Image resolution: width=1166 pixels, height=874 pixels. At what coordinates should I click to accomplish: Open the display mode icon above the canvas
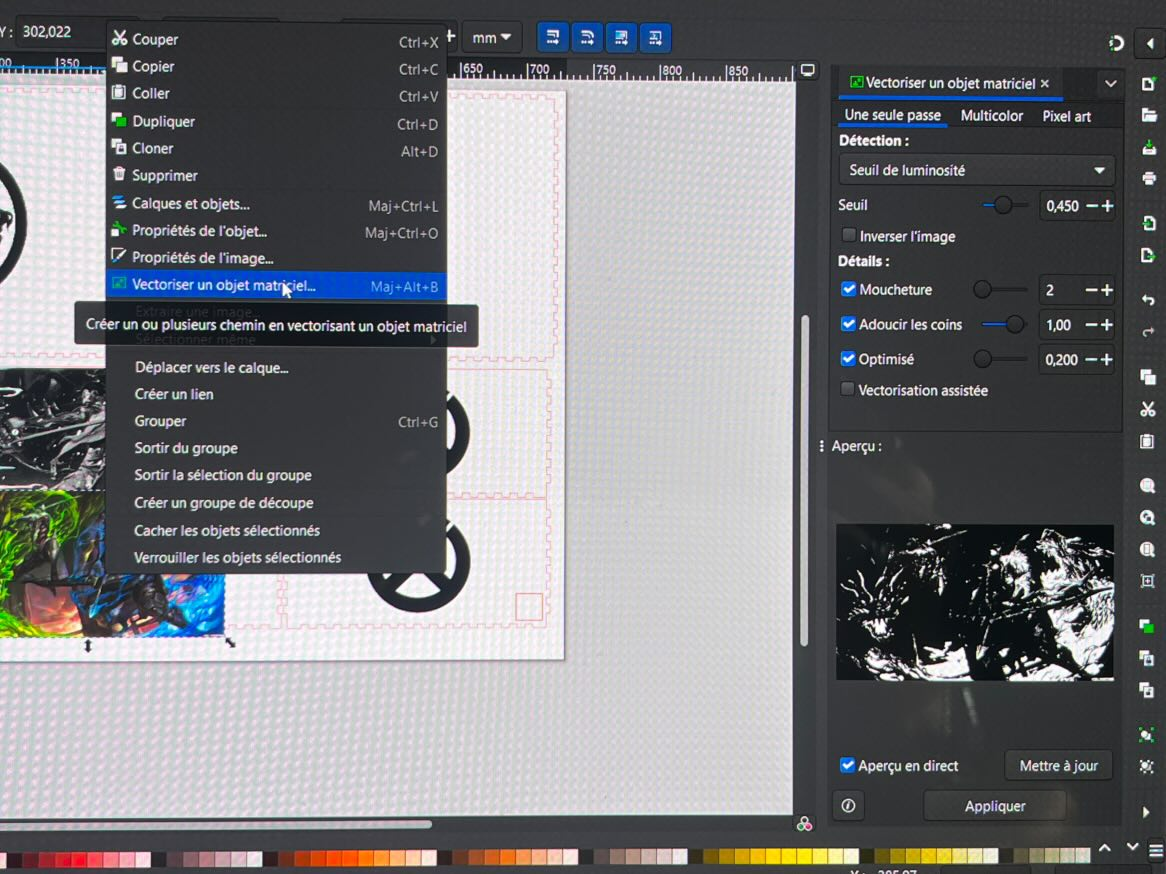807,71
